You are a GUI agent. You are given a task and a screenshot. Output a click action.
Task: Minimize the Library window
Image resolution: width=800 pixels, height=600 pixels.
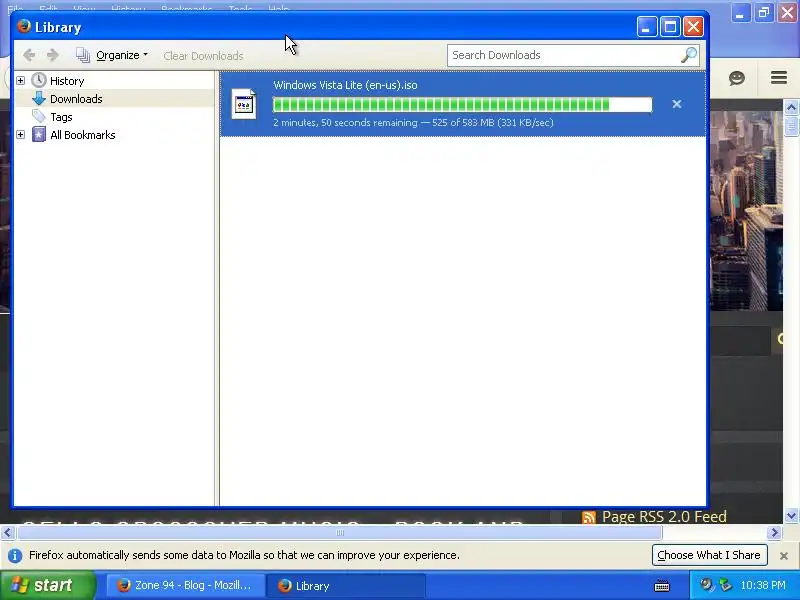[x=646, y=27]
